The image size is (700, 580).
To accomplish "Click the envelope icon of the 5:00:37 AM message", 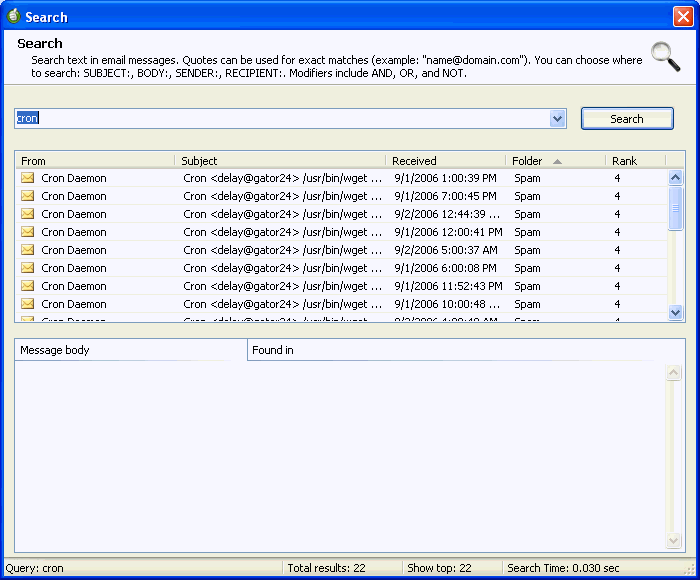I will pos(28,250).
